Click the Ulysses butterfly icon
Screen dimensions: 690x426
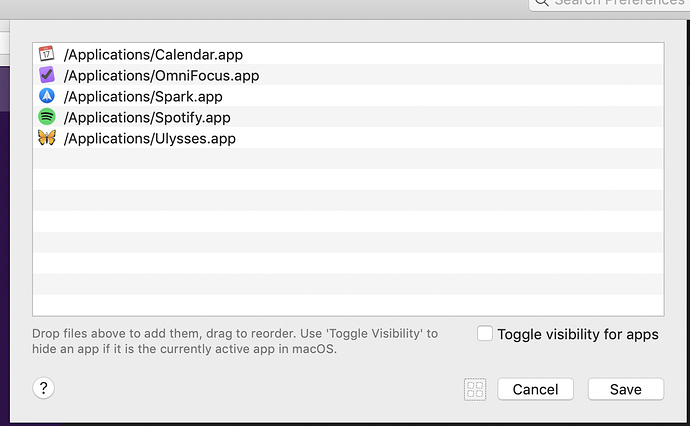point(47,138)
